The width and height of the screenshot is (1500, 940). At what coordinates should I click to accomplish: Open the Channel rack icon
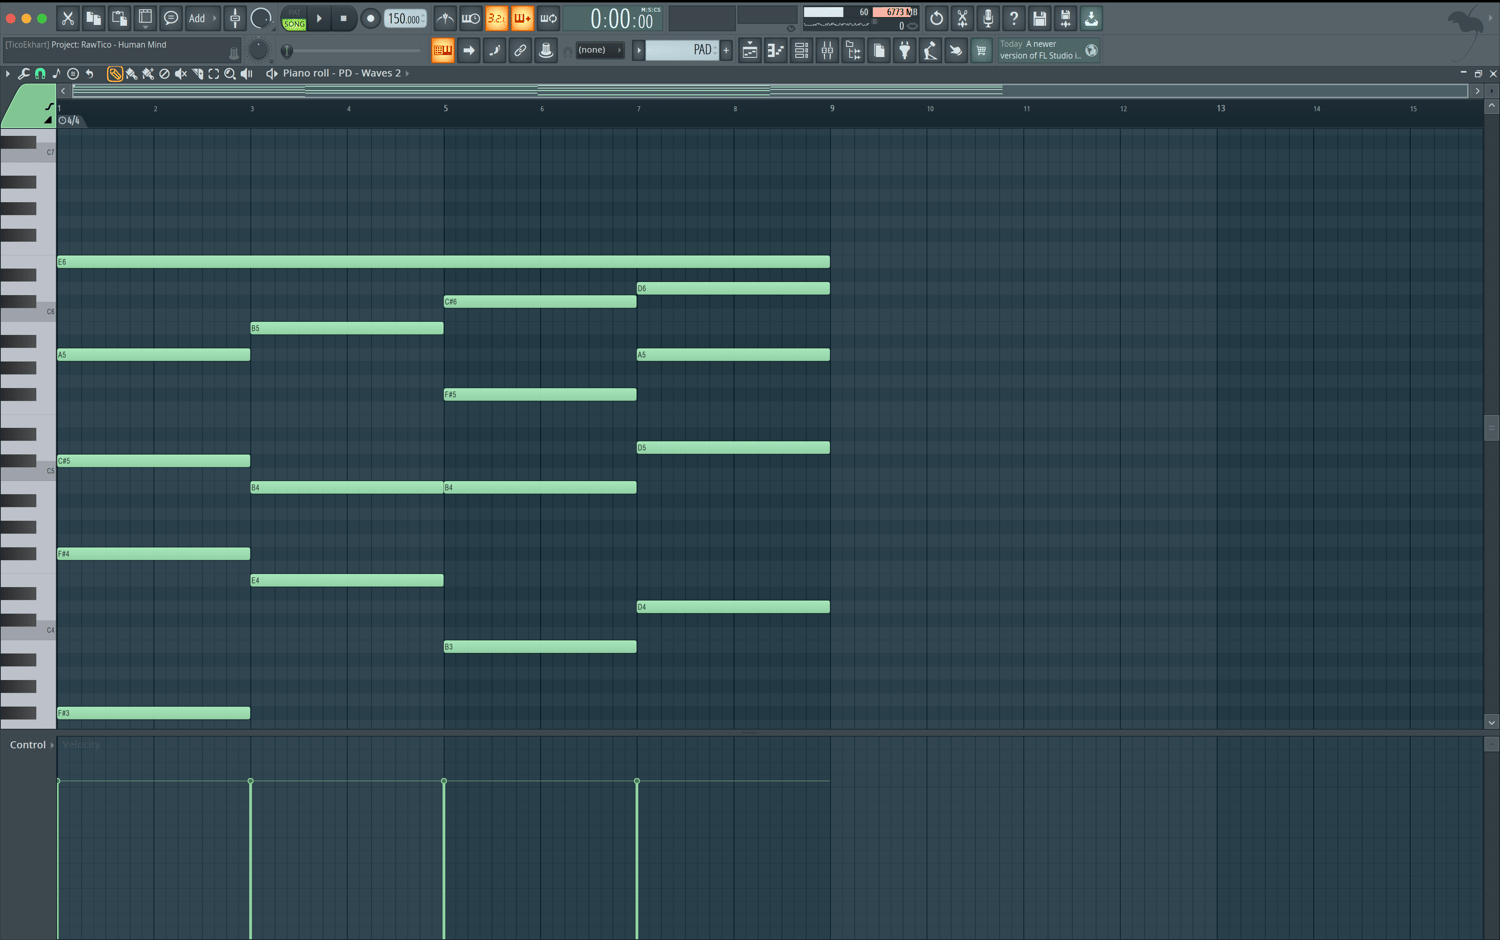point(801,50)
